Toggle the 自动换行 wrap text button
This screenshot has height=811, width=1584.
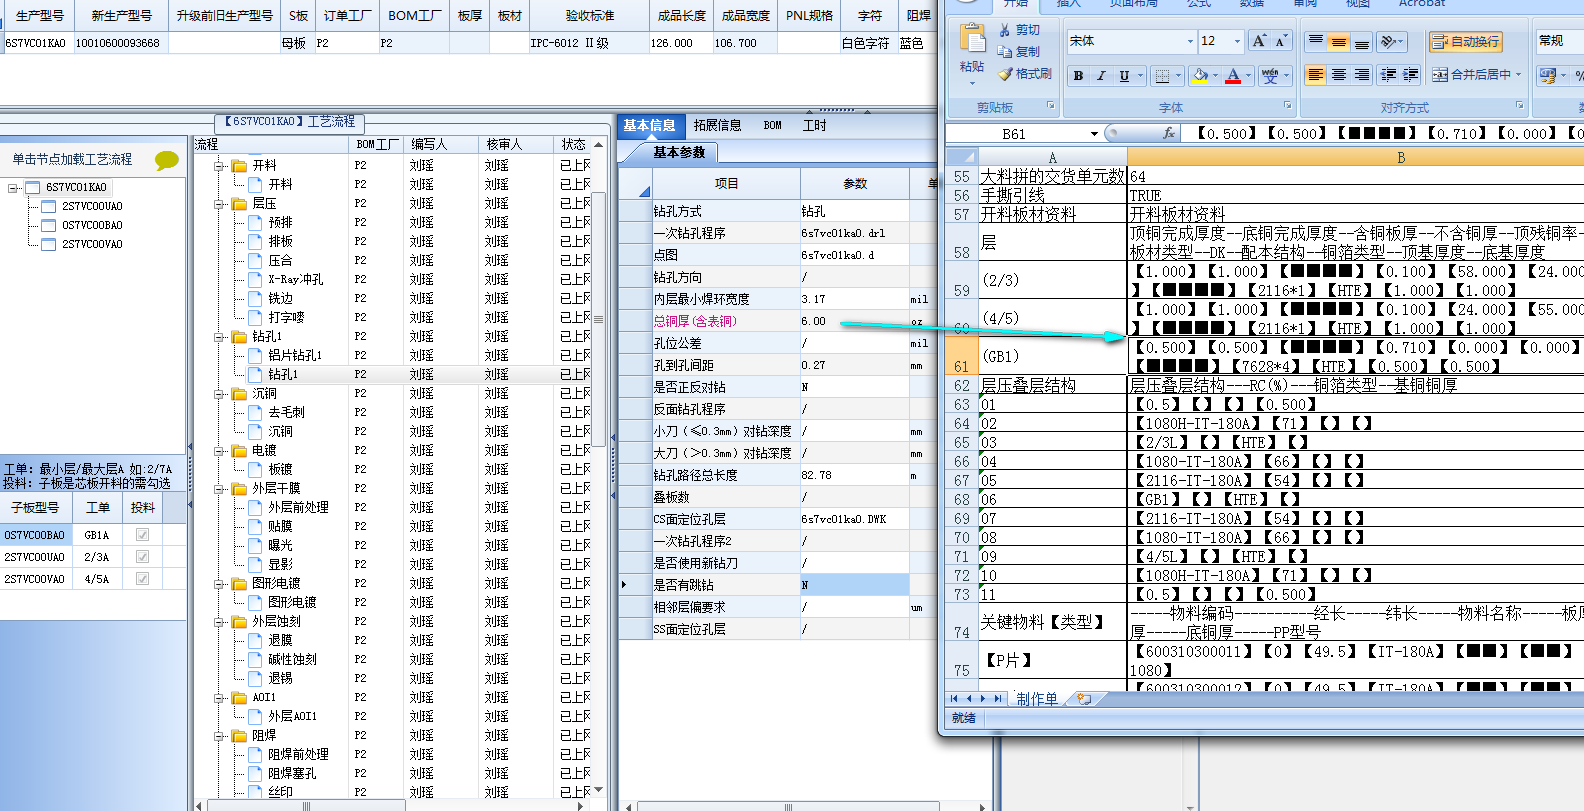coord(1465,41)
